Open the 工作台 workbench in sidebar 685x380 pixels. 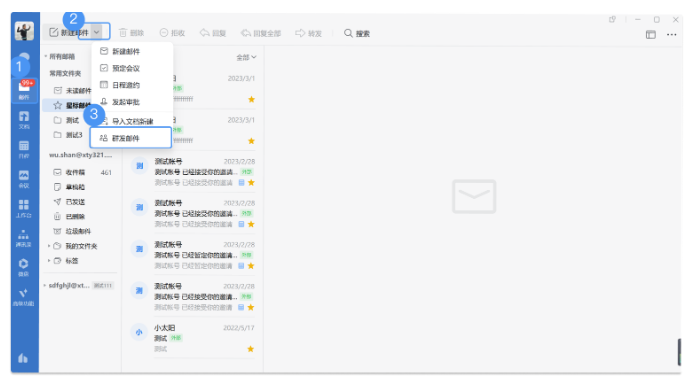[x=24, y=208]
